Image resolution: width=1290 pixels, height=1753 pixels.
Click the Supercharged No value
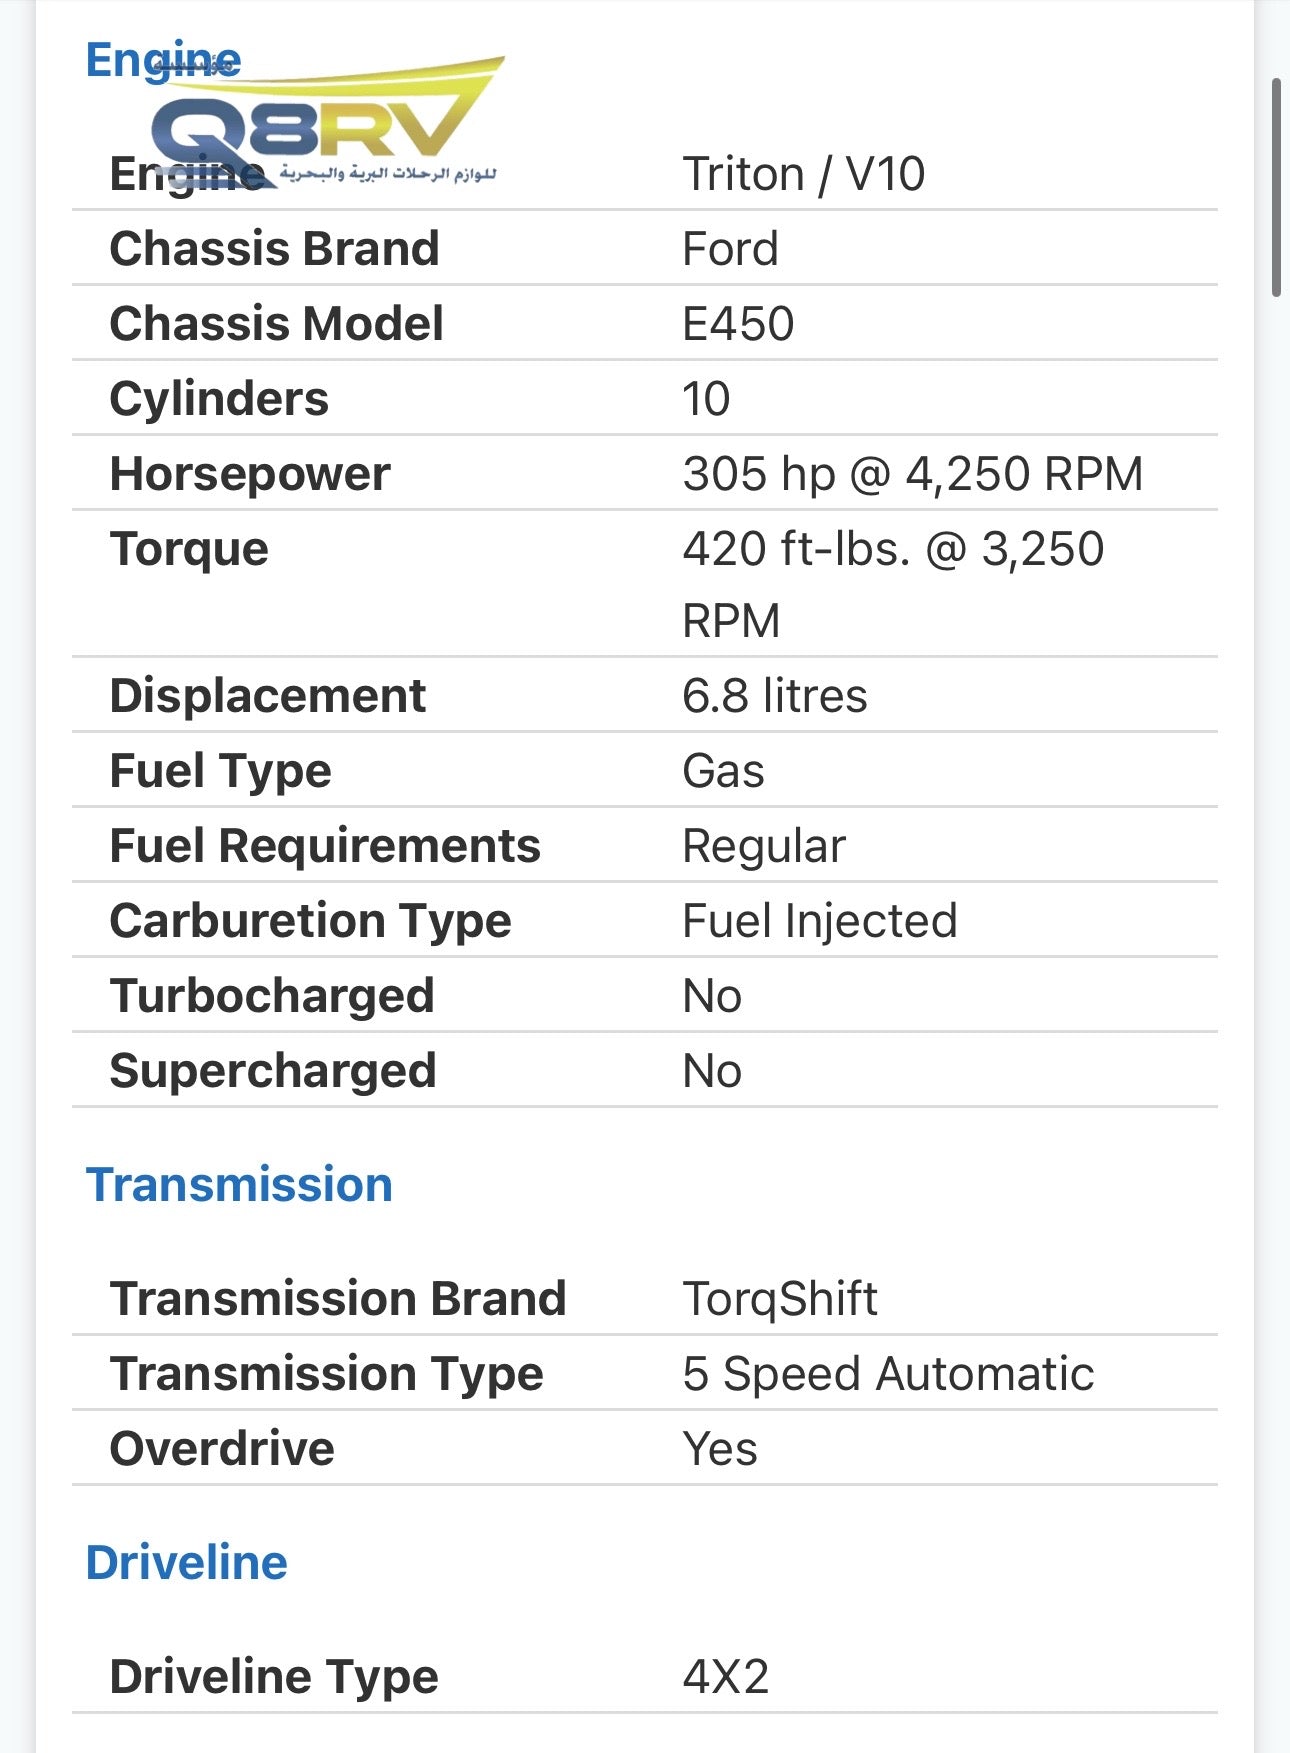coord(712,1071)
